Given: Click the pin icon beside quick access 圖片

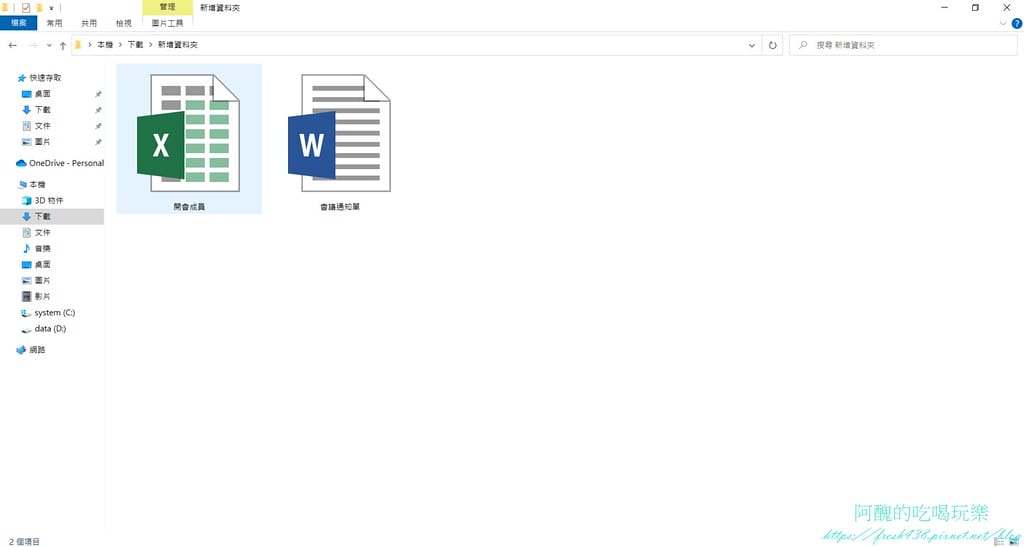Looking at the screenshot, I should (98, 142).
